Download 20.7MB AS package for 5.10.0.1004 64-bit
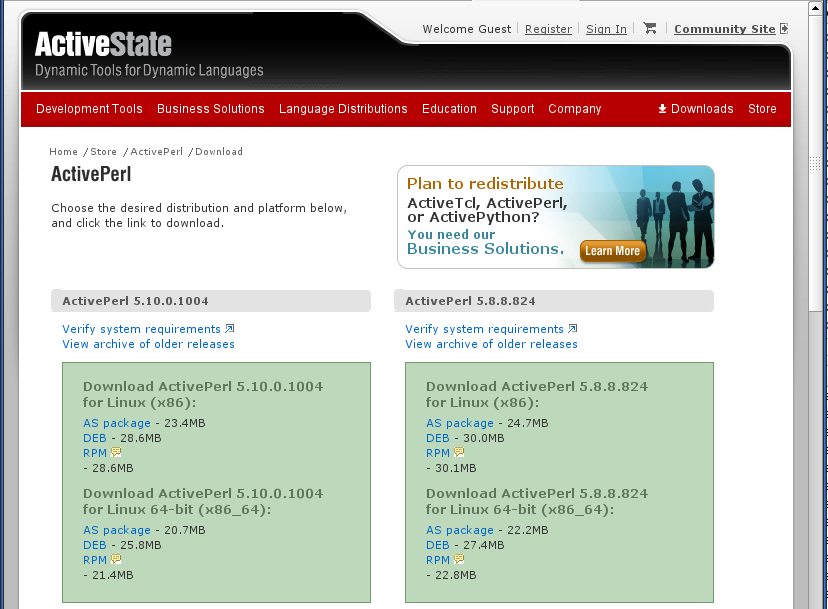This screenshot has width=828, height=609. (117, 530)
